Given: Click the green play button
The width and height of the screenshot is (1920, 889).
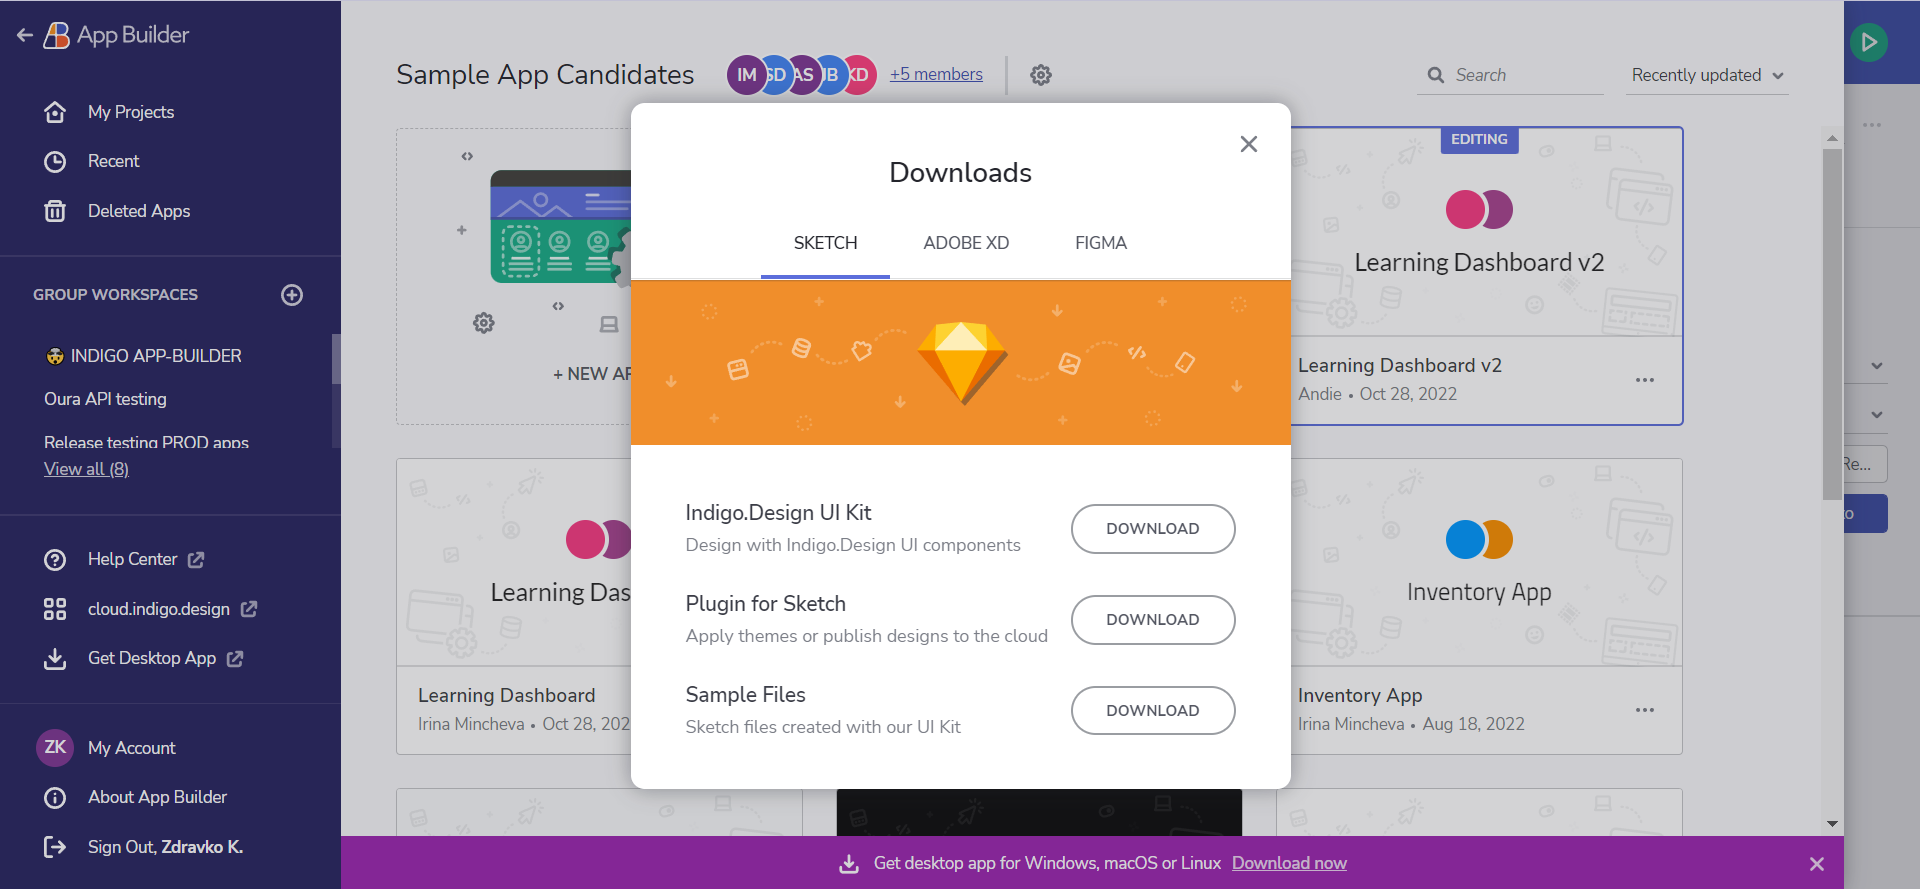Looking at the screenshot, I should click(x=1868, y=42).
